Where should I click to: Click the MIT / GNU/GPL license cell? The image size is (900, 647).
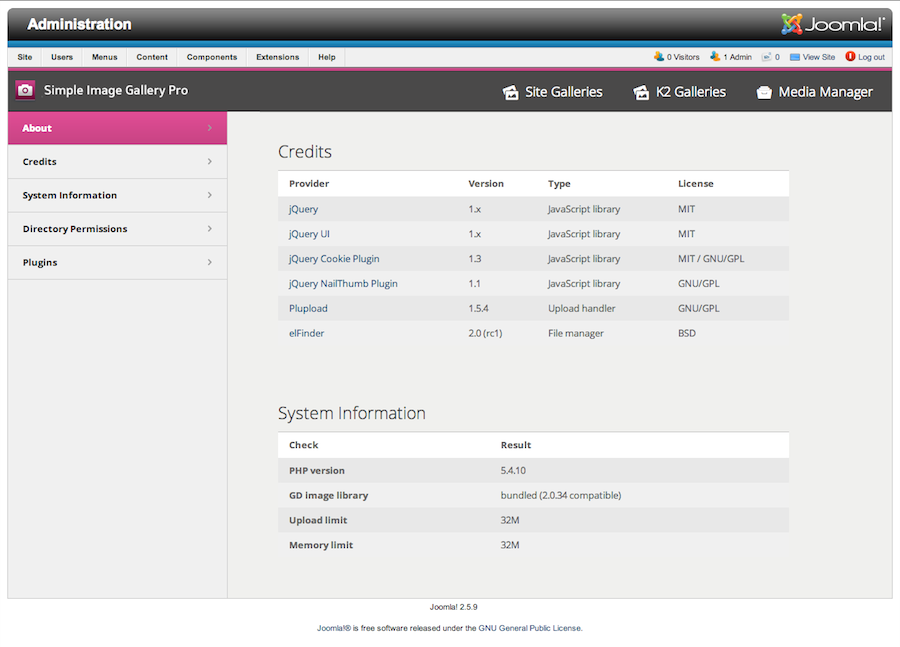(711, 258)
